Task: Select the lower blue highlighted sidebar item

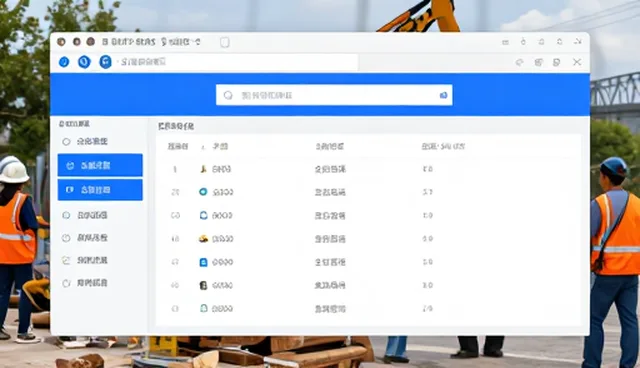Action: (x=100, y=190)
